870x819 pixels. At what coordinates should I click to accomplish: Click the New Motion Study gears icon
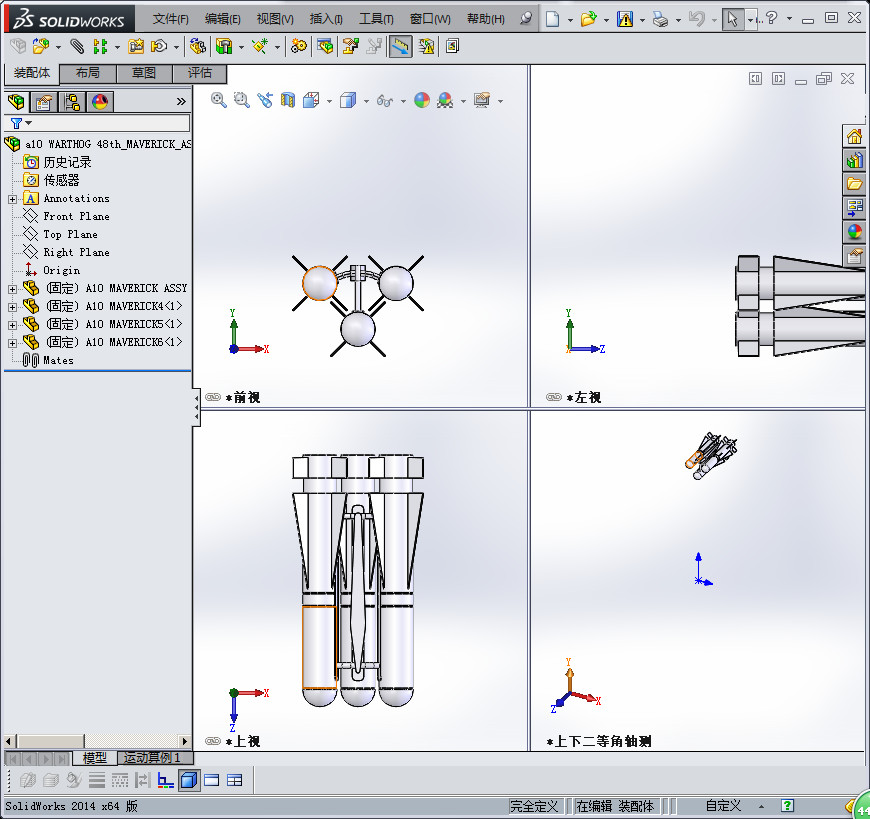tap(299, 46)
